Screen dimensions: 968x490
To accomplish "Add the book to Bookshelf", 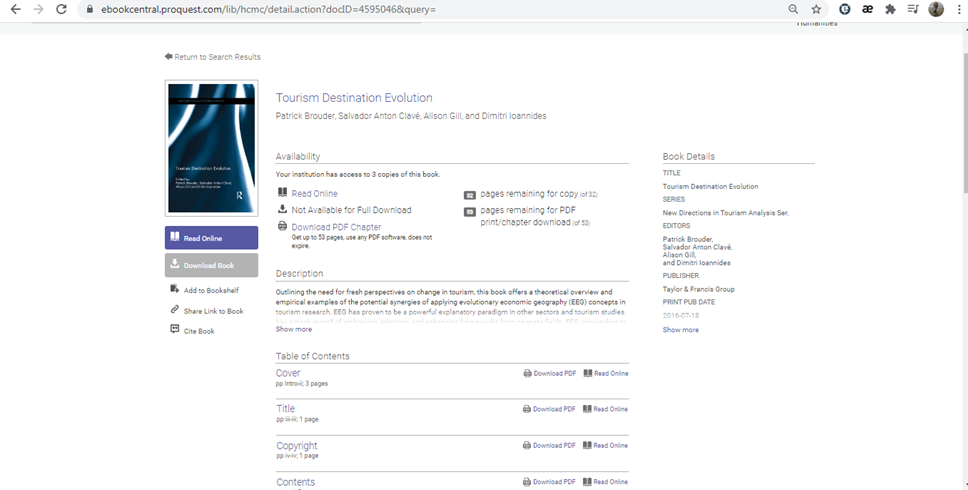I will pyautogui.click(x=211, y=290).
